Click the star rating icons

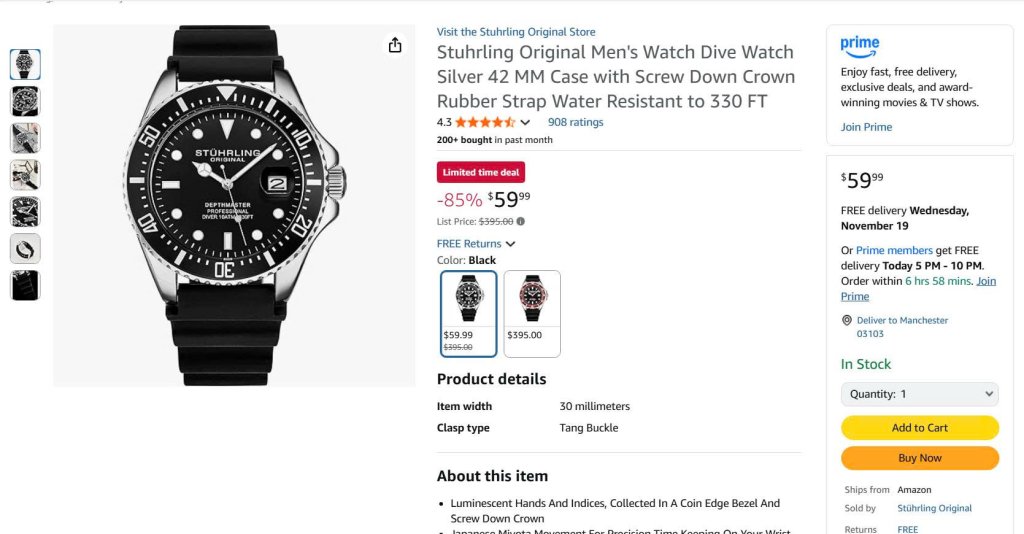pyautogui.click(x=485, y=123)
